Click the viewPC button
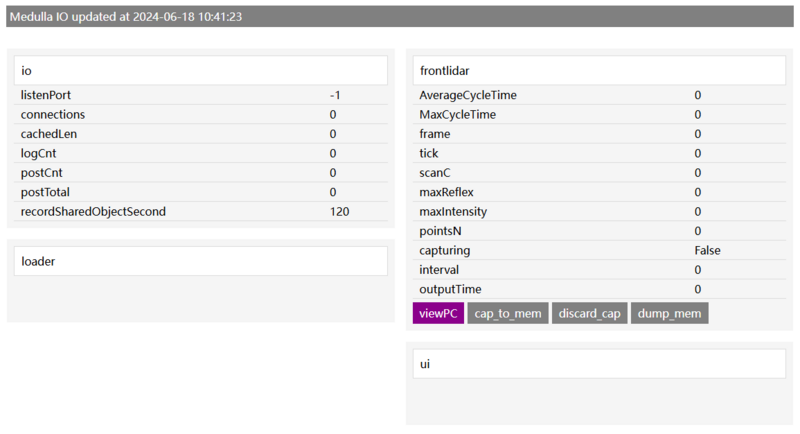Screen dimensions: 800x434 439,313
